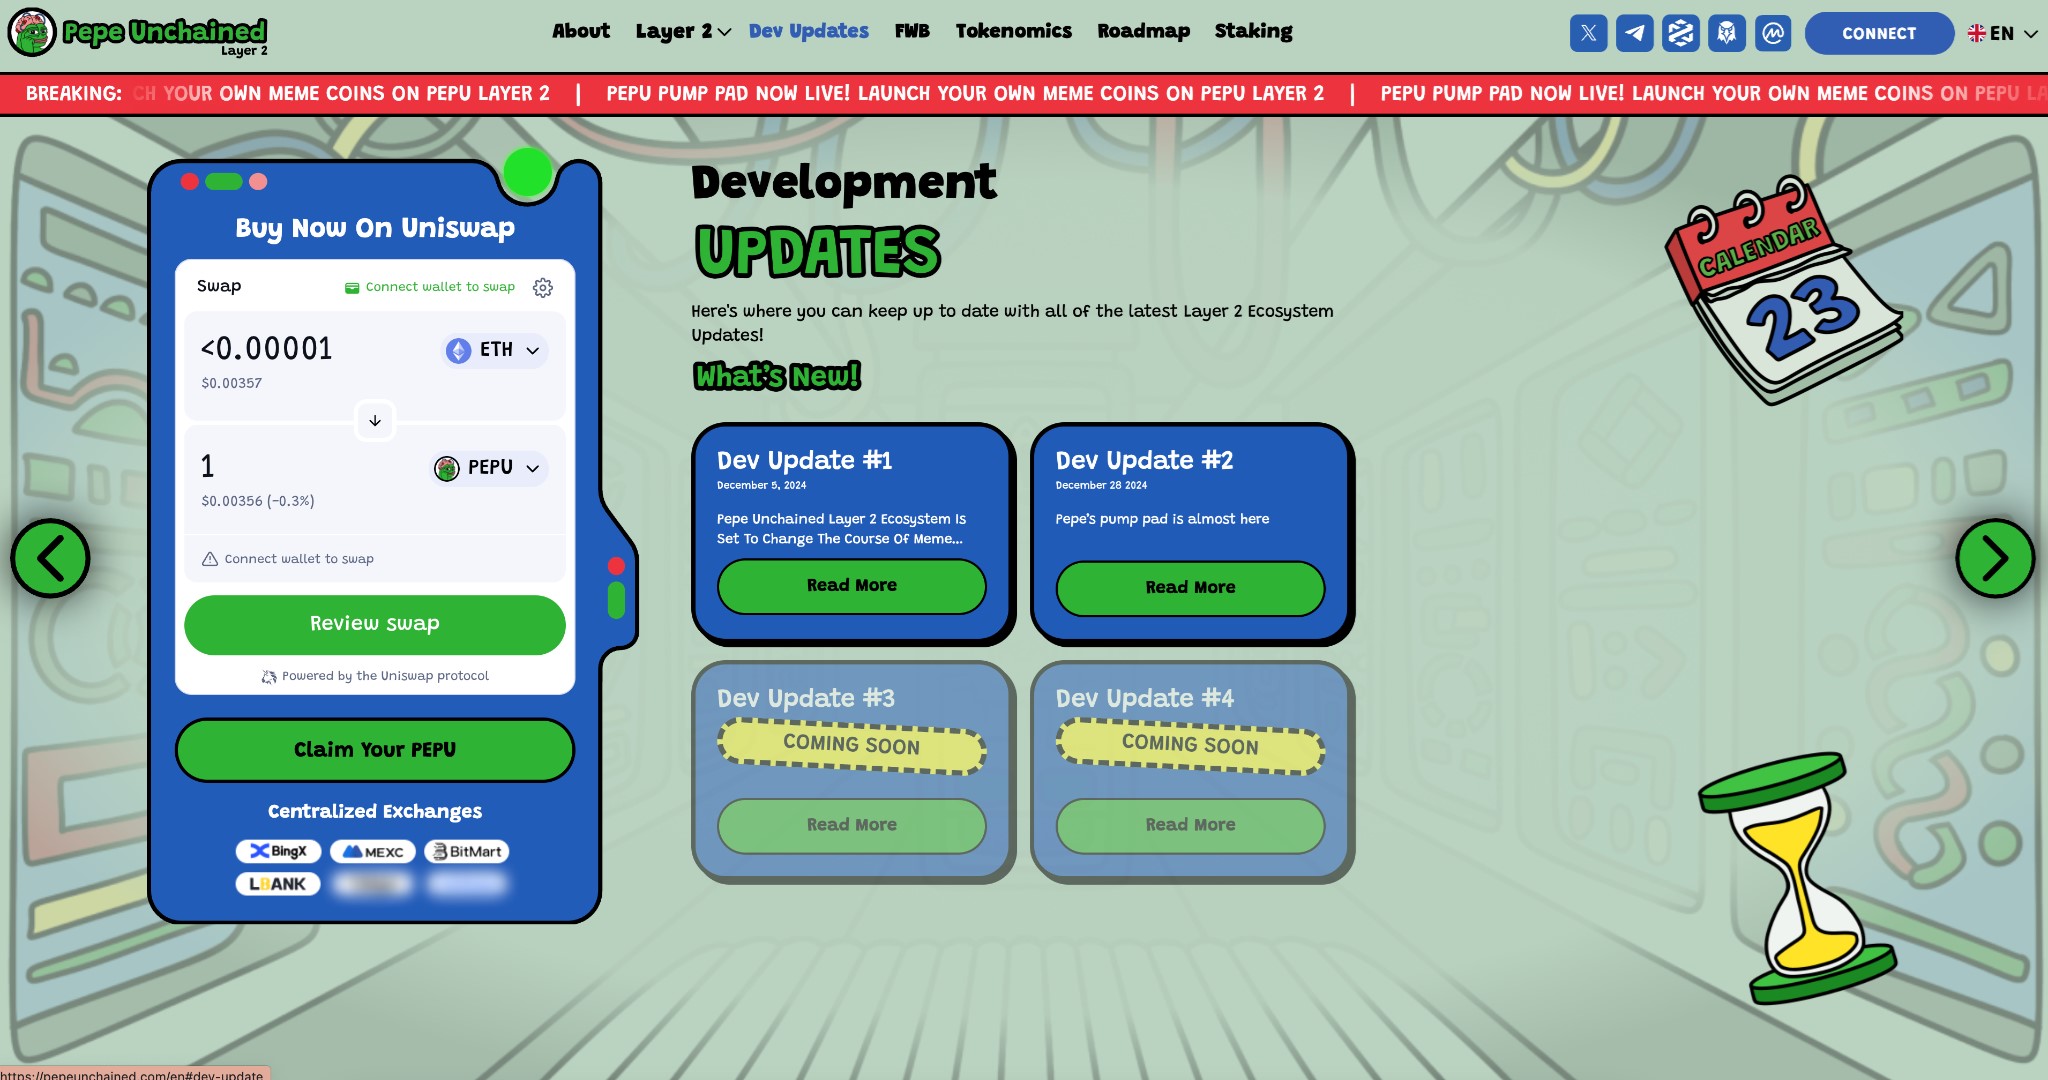The width and height of the screenshot is (2048, 1080).
Task: Click the 'December 5, 2024' date text
Action: [x=761, y=485]
